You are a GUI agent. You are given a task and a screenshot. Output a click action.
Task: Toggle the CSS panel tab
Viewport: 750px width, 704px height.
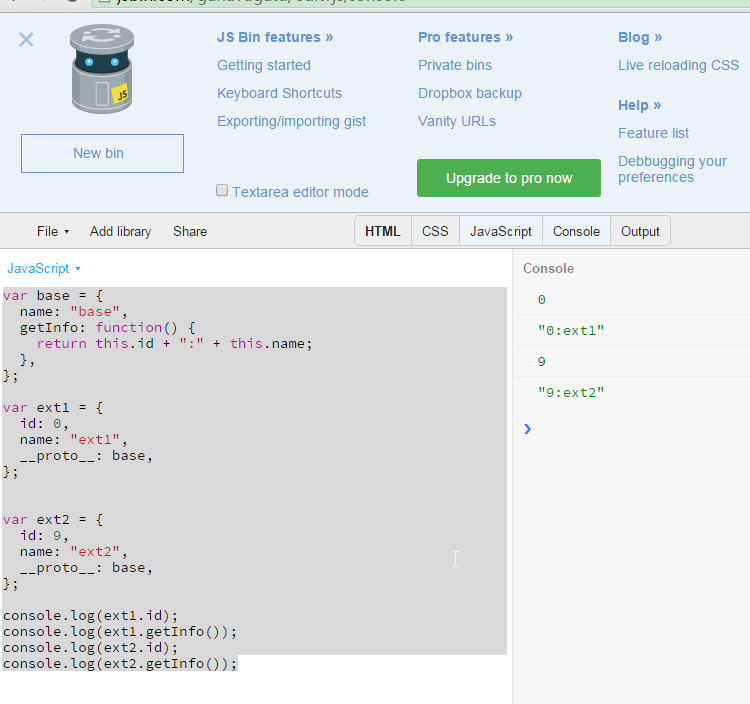[x=435, y=231]
